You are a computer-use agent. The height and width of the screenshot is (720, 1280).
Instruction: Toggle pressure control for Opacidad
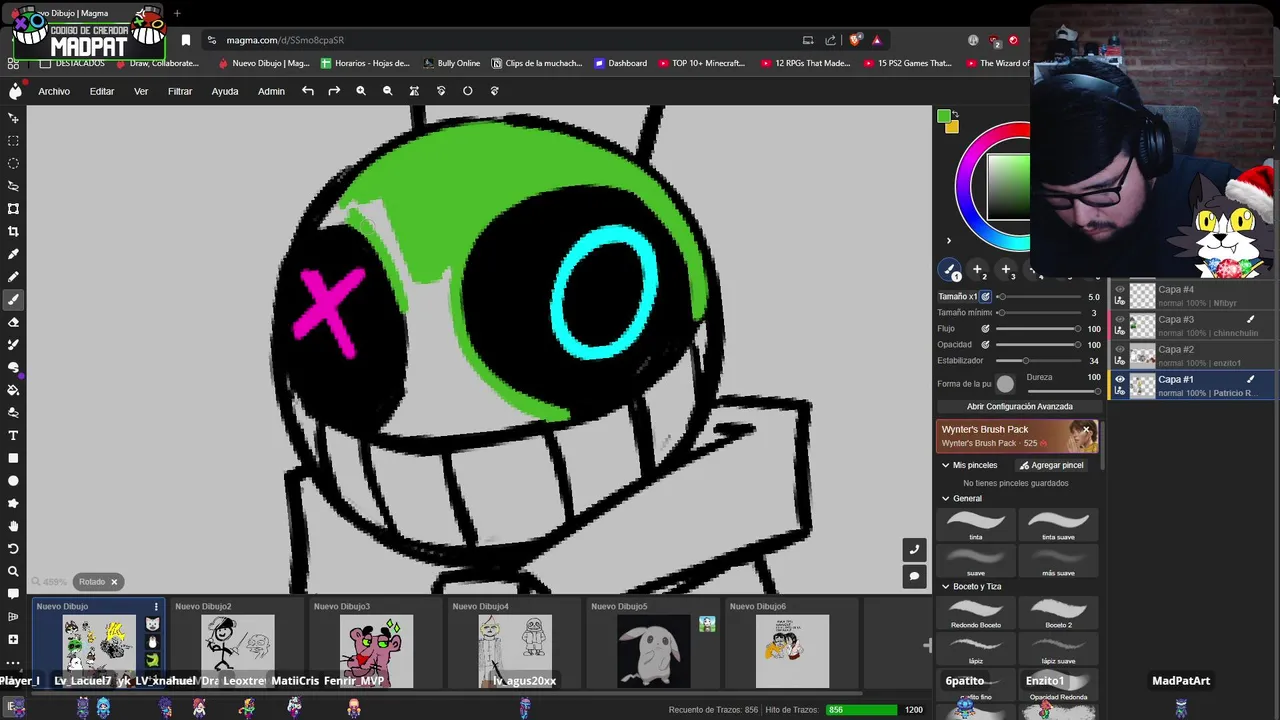point(985,345)
